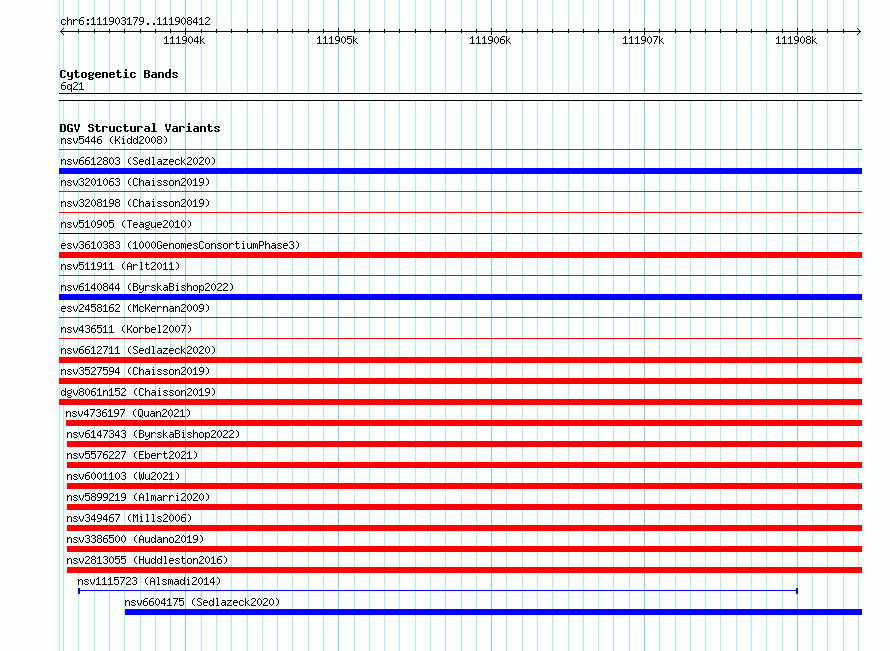This screenshot has height=651, width=890.
Task: Click the nsv3208198 (Chaisson2019) label
Action: (135, 203)
